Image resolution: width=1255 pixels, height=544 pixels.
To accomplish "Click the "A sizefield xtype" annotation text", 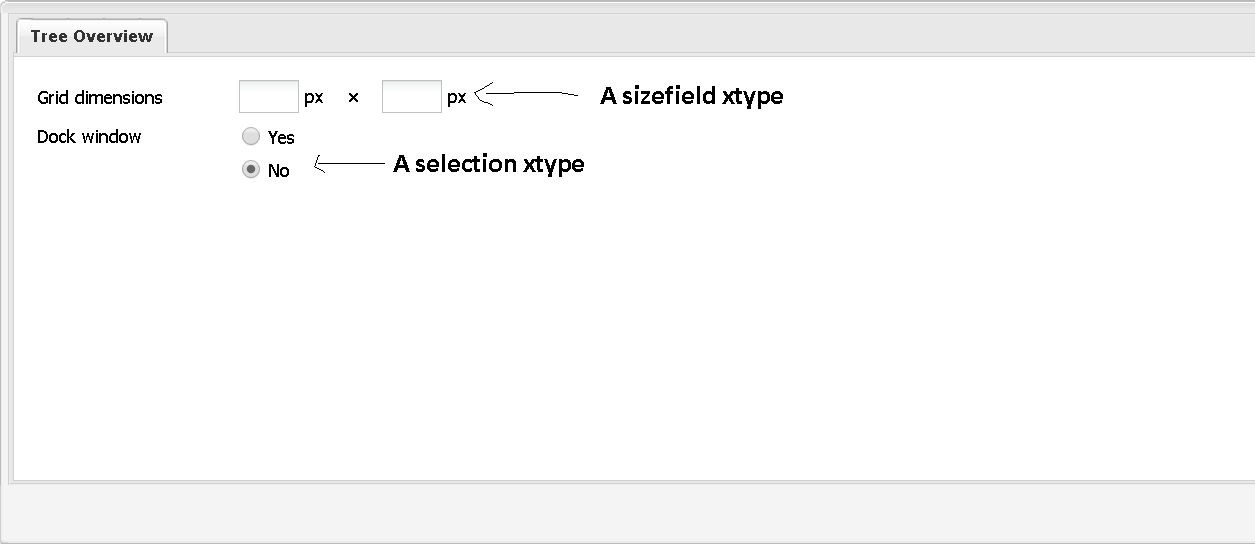I will coord(691,96).
